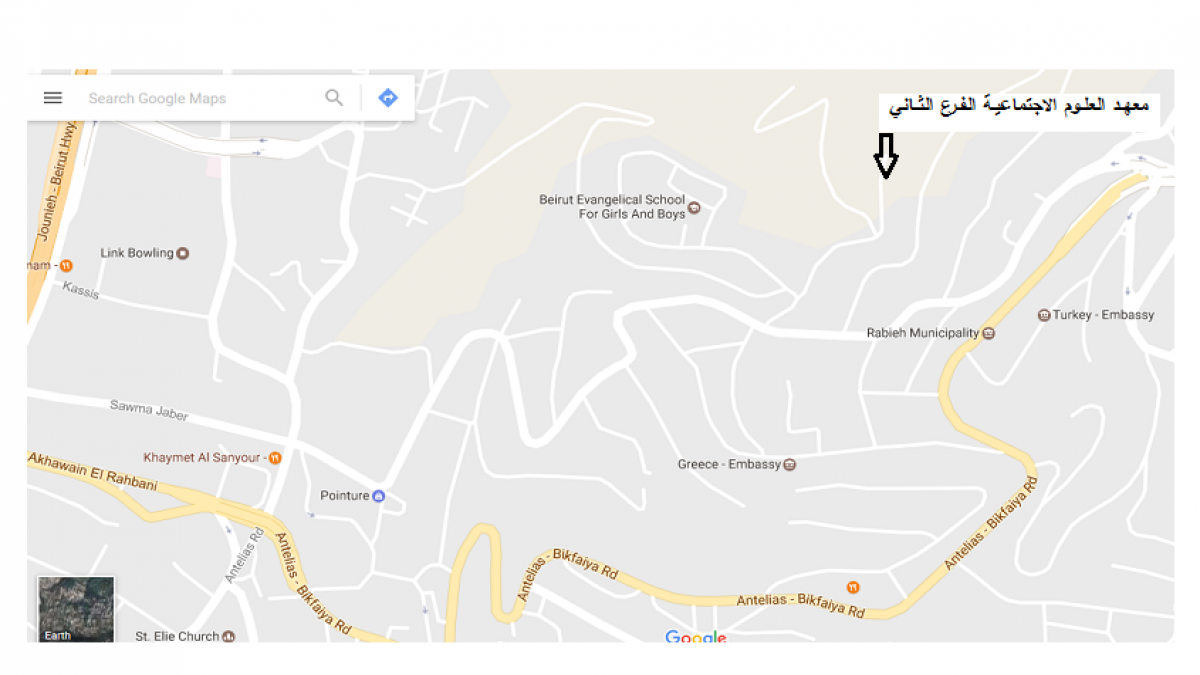Click the Sawma Jaber street label
Viewport: 1200px width, 675px height.
point(148,410)
